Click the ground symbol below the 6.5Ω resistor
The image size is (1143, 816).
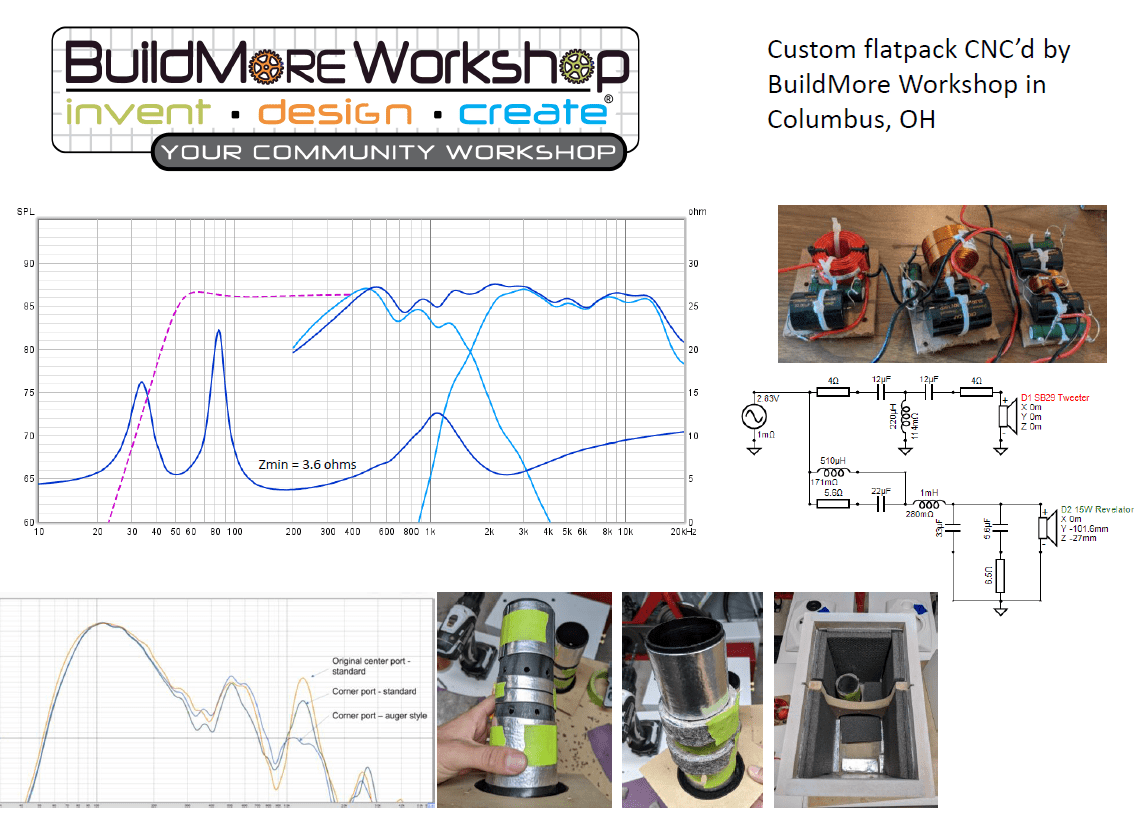tap(1000, 611)
